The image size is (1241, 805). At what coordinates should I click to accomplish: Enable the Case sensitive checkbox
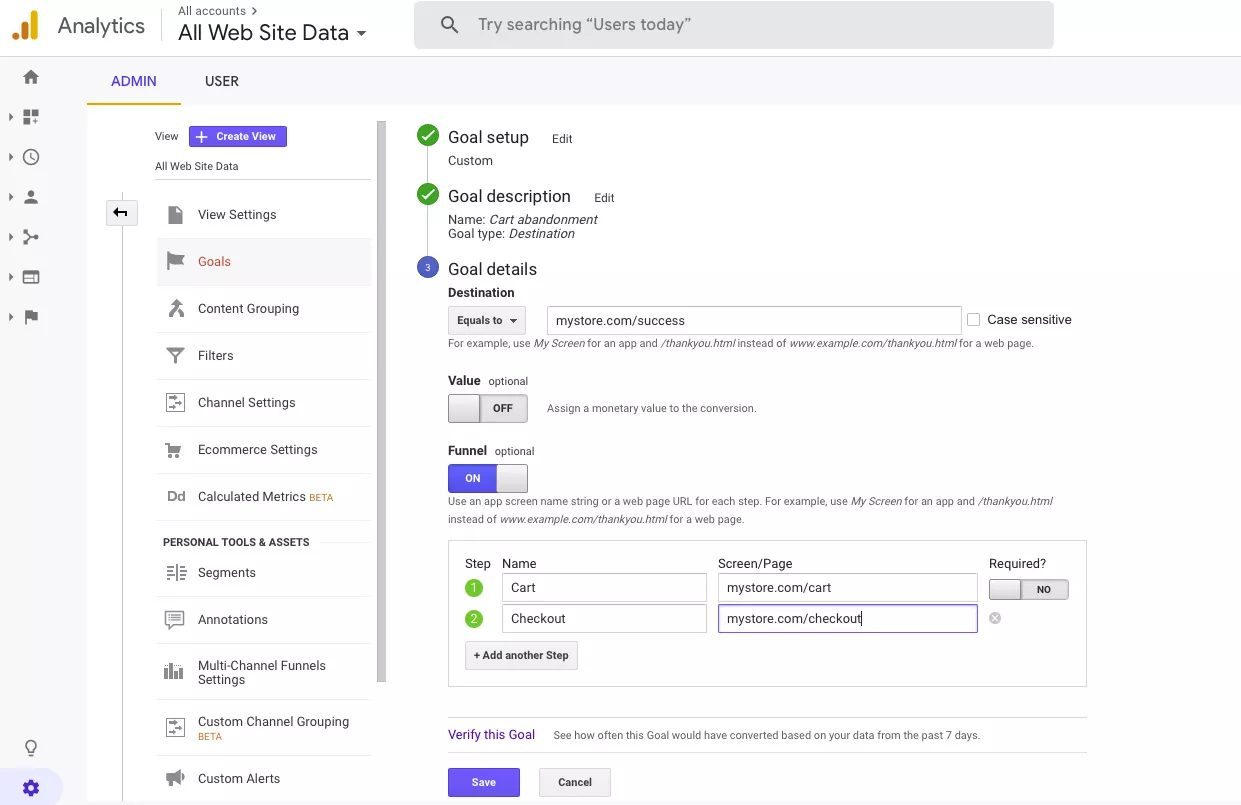click(x=973, y=319)
